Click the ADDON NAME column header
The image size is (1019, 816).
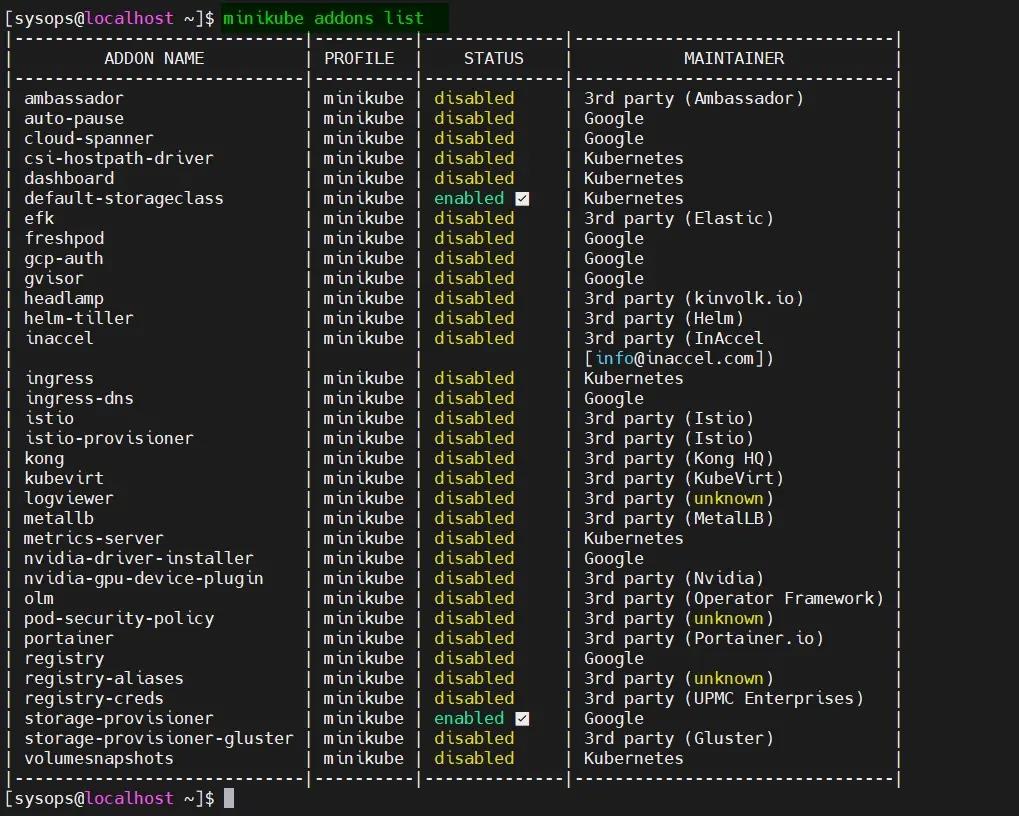pos(153,58)
